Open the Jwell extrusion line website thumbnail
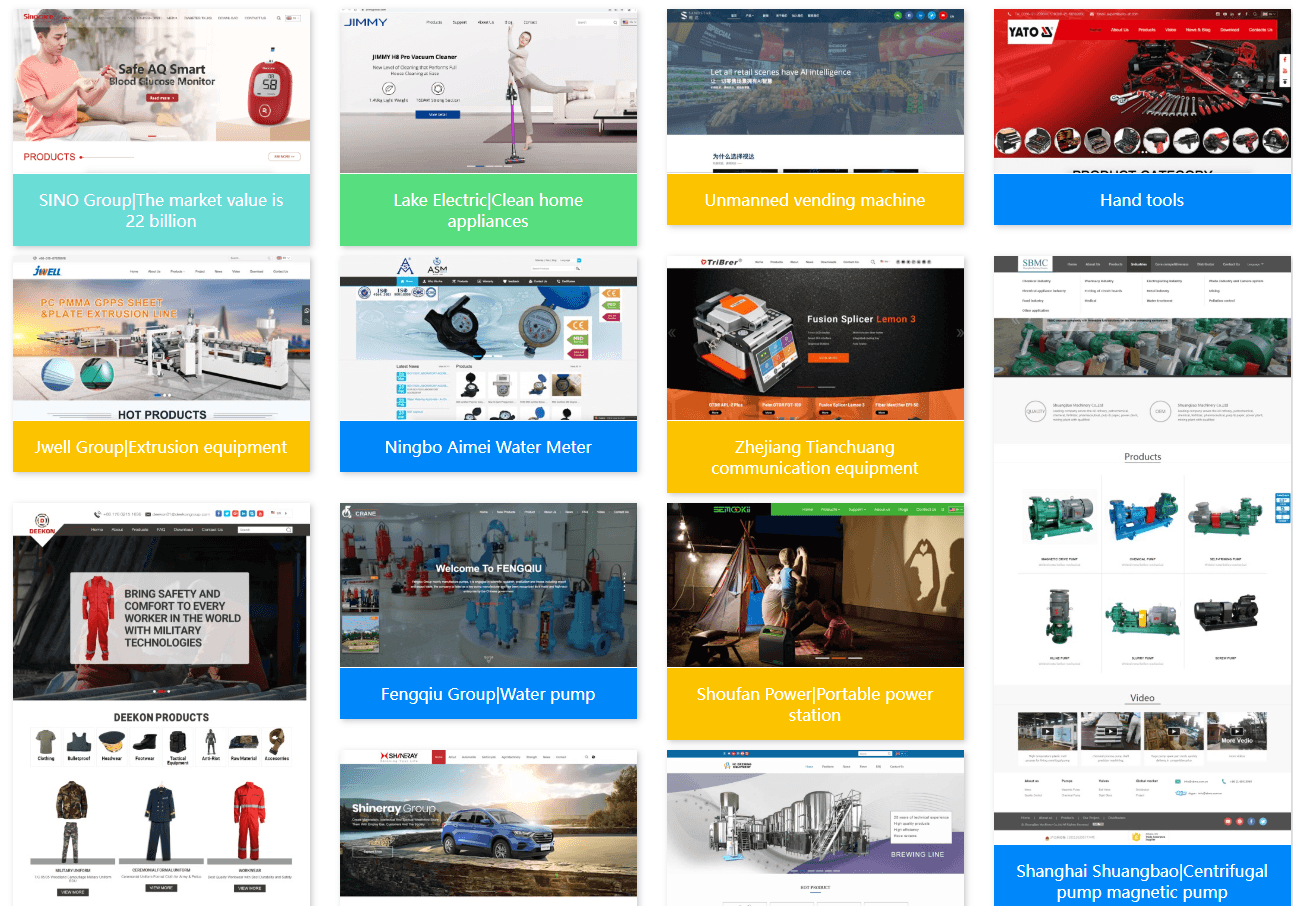 (161, 339)
